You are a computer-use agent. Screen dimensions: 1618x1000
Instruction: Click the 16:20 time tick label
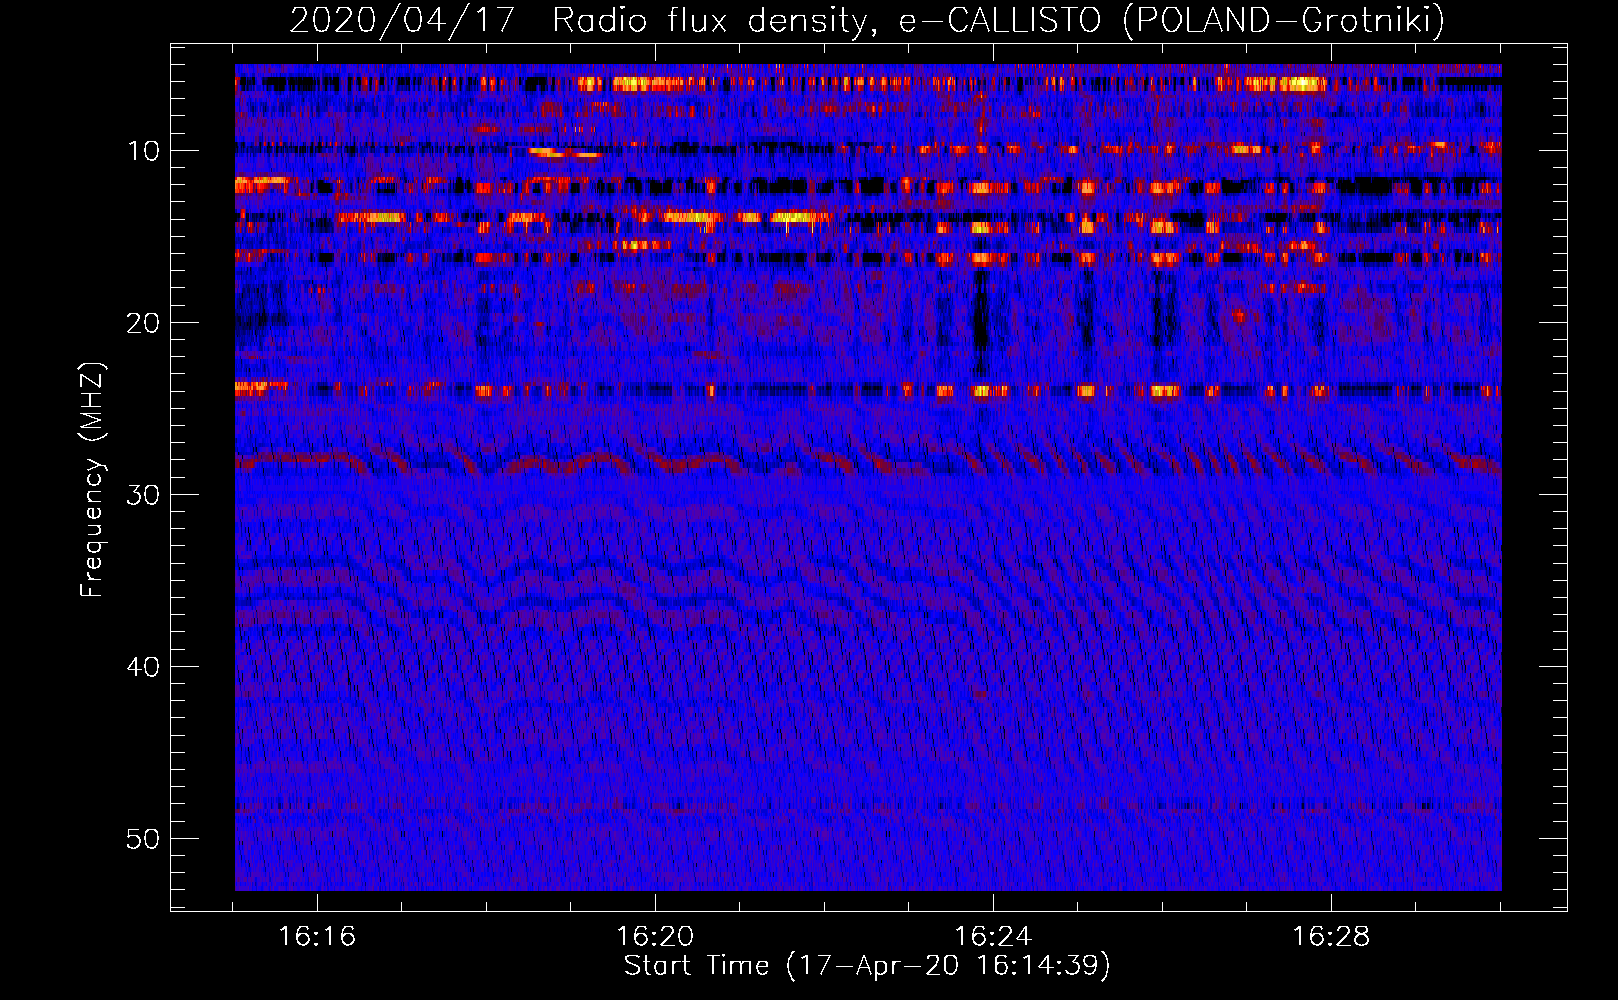coord(655,937)
